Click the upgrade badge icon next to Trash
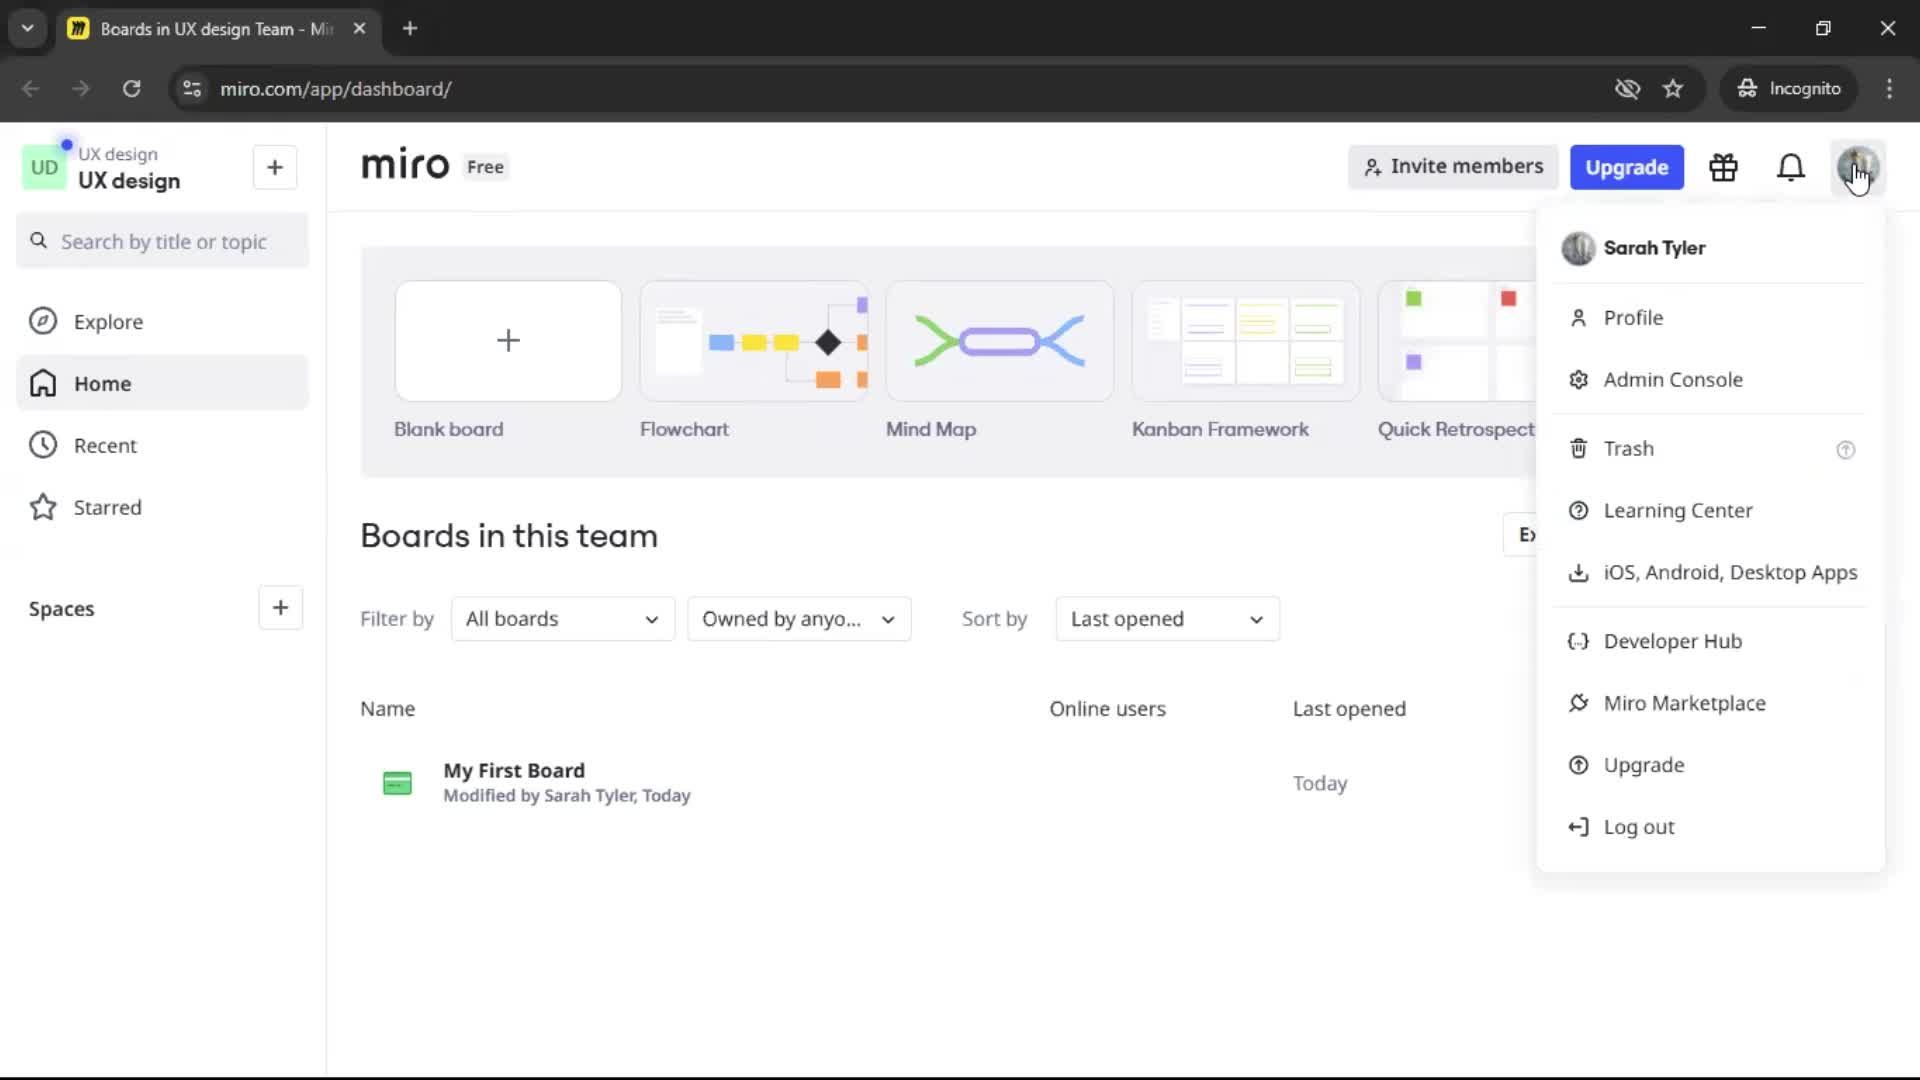 [1846, 450]
